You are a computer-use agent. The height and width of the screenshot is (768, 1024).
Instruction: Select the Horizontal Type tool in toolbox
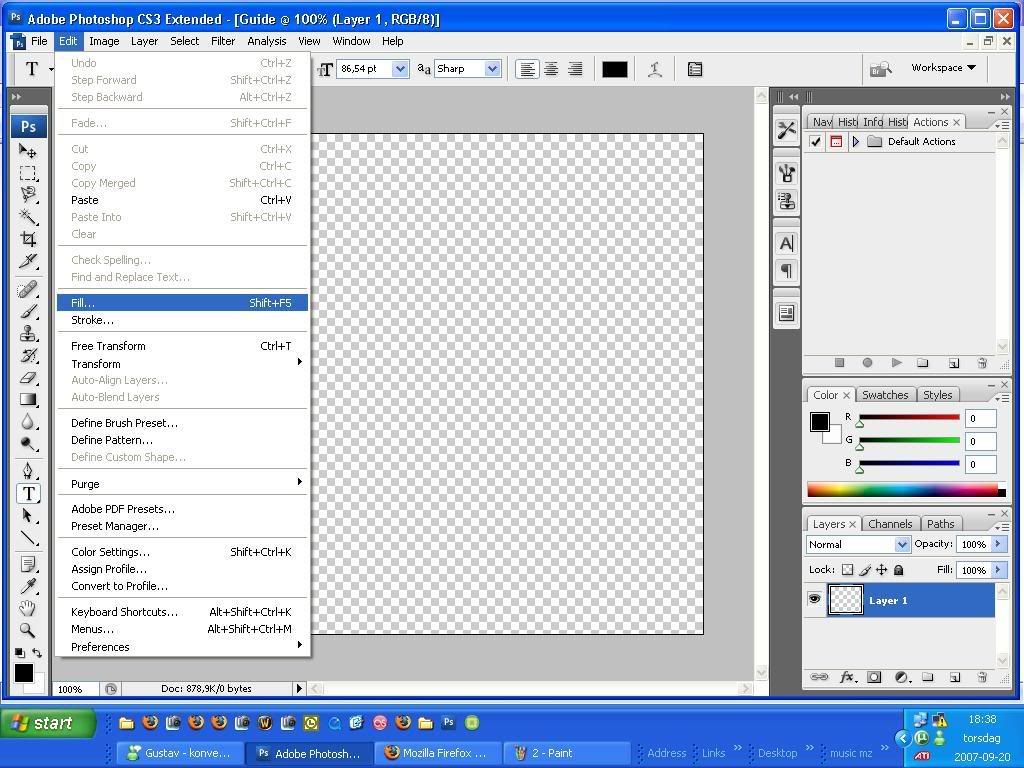tap(28, 494)
